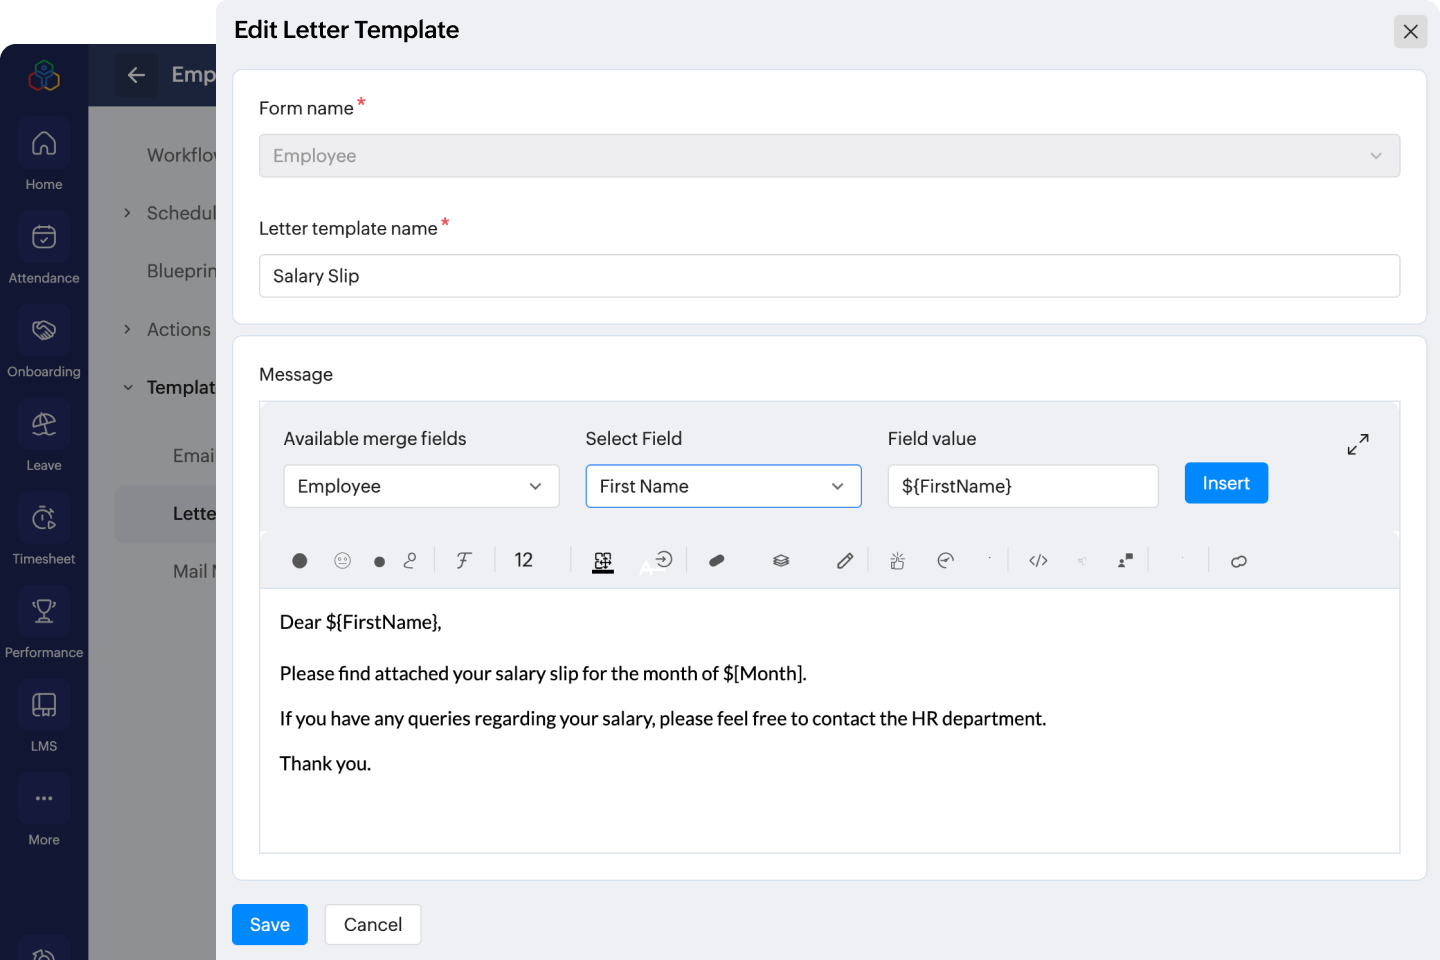Click the chain link icon at the toolbar's end
This screenshot has width=1440, height=960.
[x=1239, y=561]
